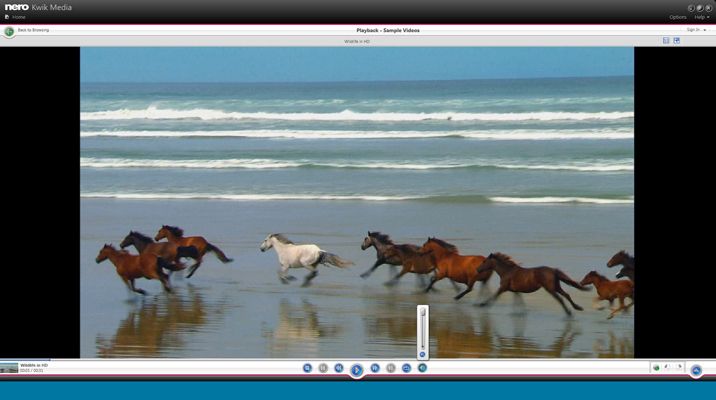Click the round arrow button at bottom right
Screen dimensions: 716x400
pos(695,369)
